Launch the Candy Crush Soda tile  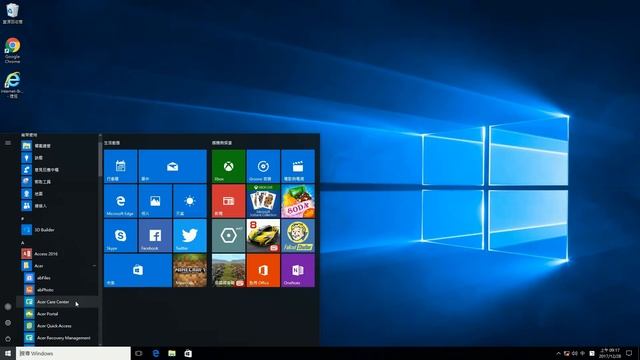click(298, 201)
